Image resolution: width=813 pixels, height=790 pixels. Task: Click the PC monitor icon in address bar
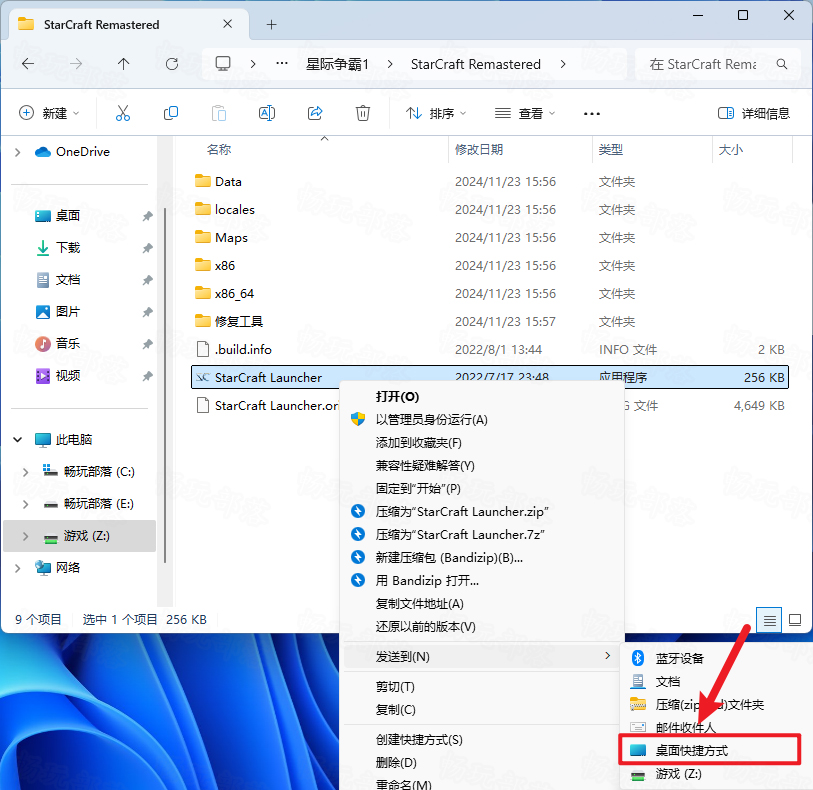[223, 64]
